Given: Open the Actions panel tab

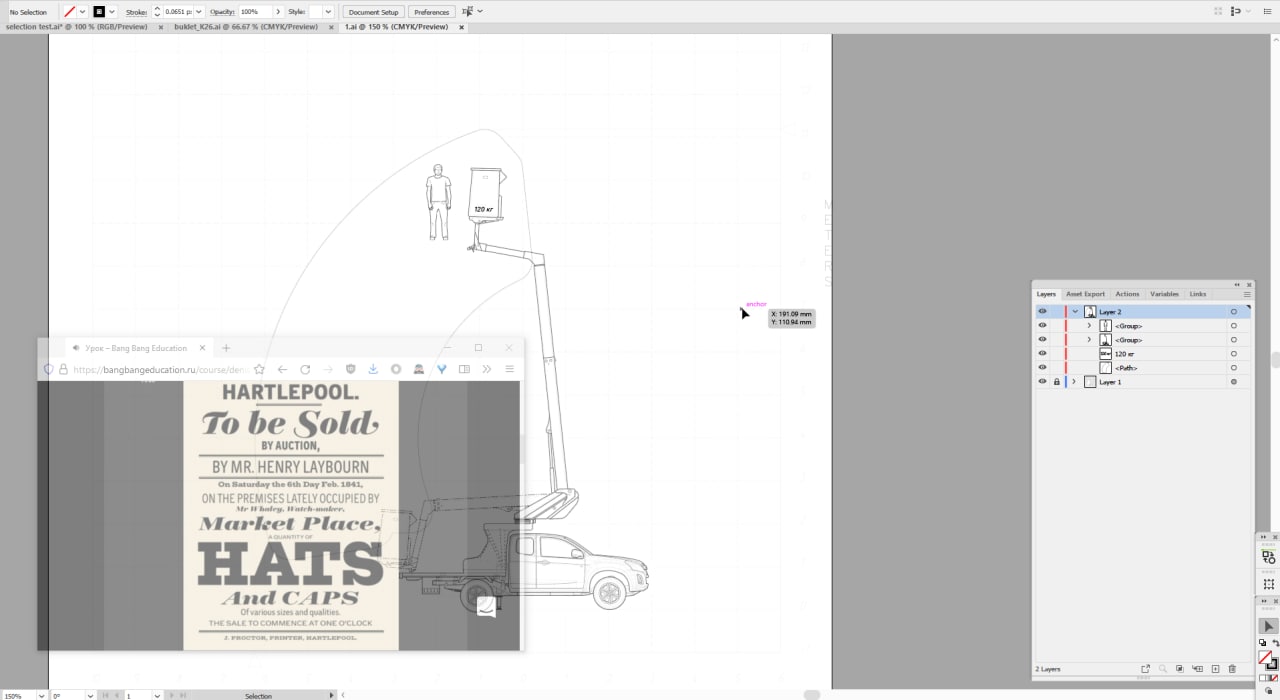Looking at the screenshot, I should click(x=1127, y=294).
